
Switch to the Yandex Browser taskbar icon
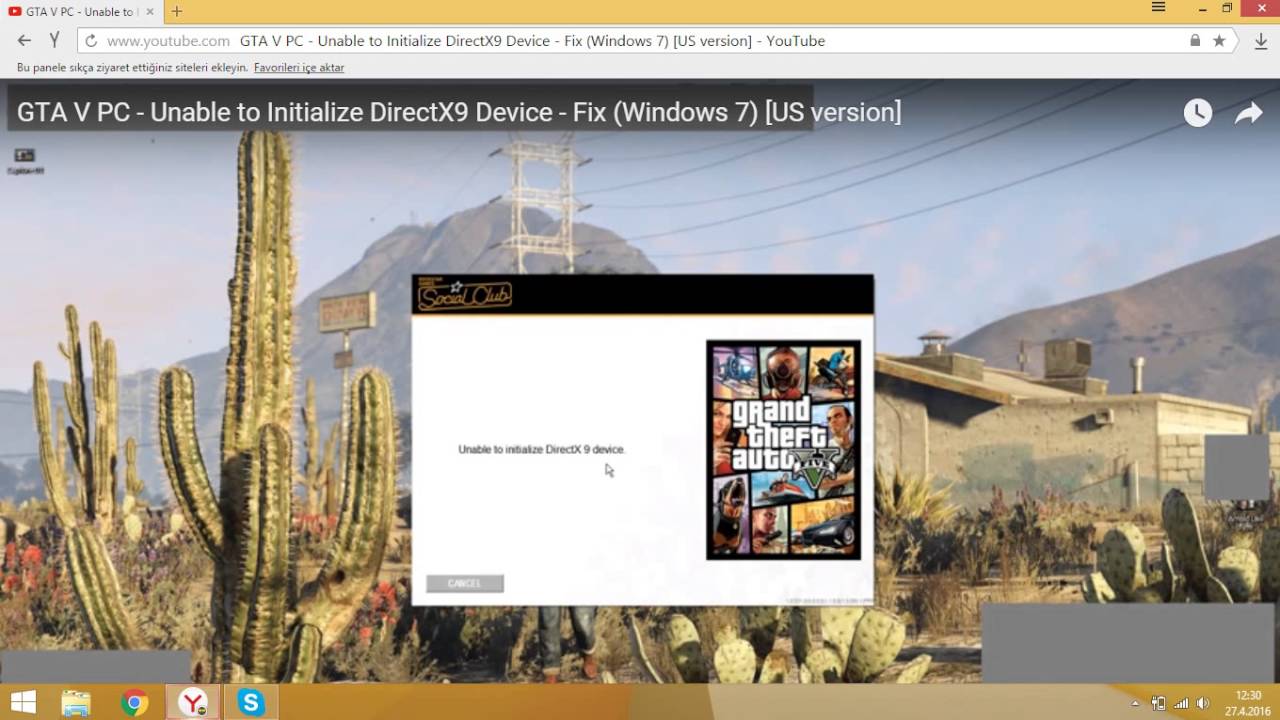pos(193,703)
